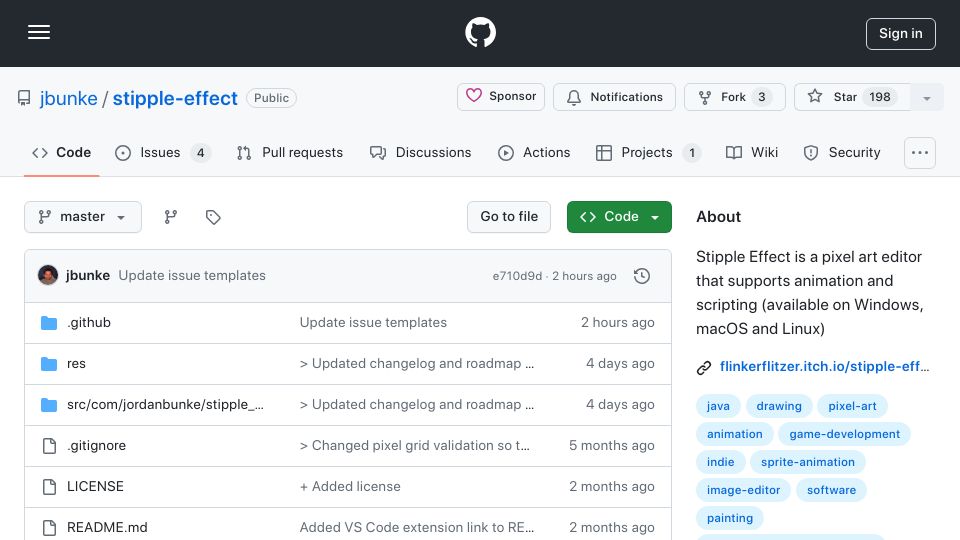Open 'Added VS Code extension link' commit message
Viewport: 960px width, 540px height.
pyautogui.click(x=416, y=527)
